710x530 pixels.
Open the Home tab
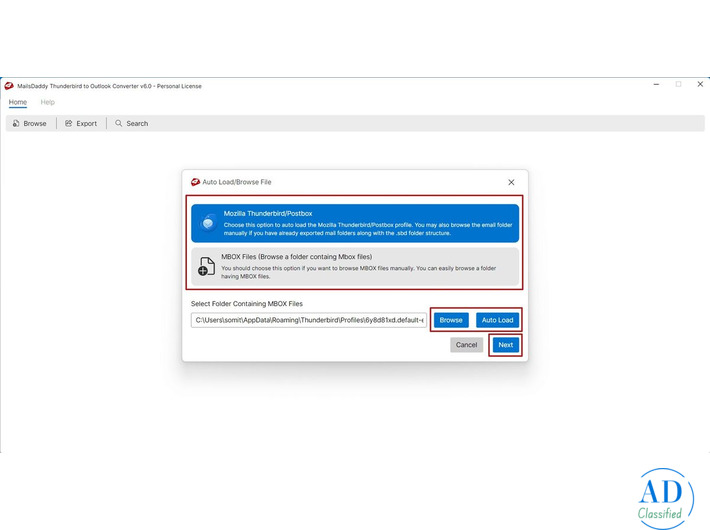[x=18, y=102]
